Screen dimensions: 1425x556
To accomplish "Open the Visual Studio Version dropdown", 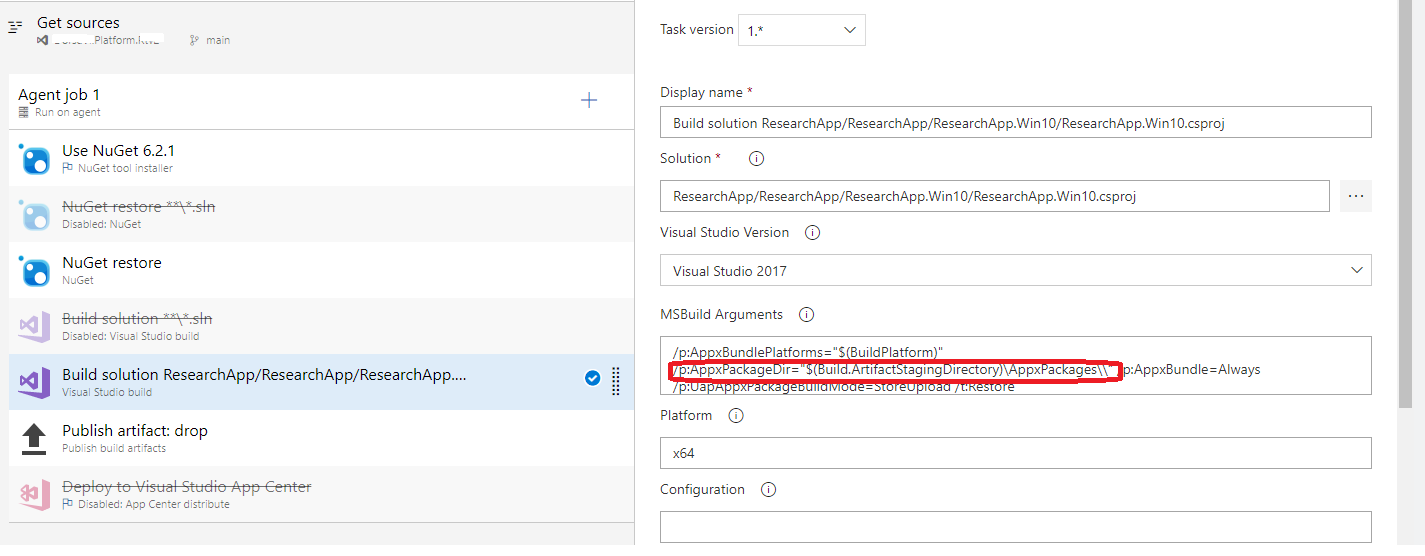I will coord(1016,270).
